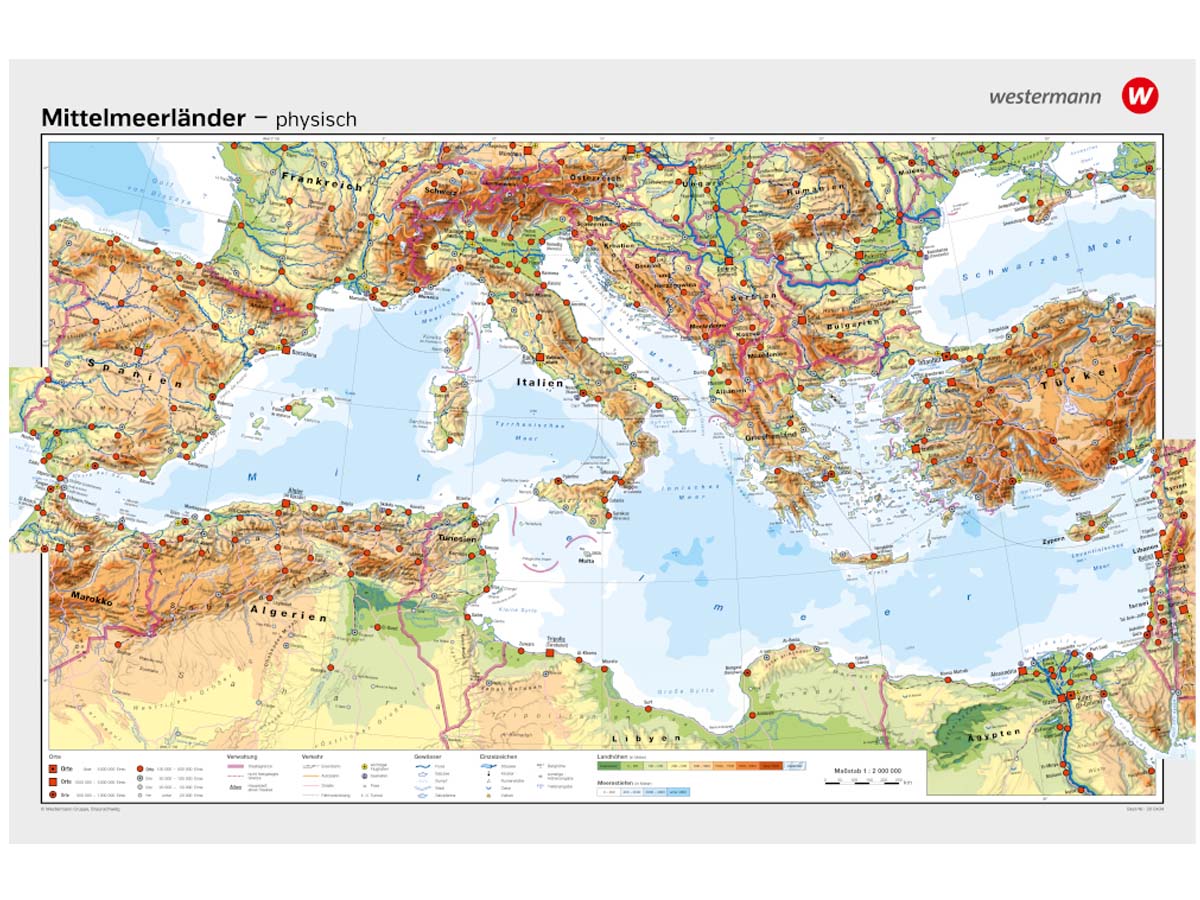Click the Mittelmeerländer – physisch map title
This screenshot has width=1200, height=900.
pos(198,118)
